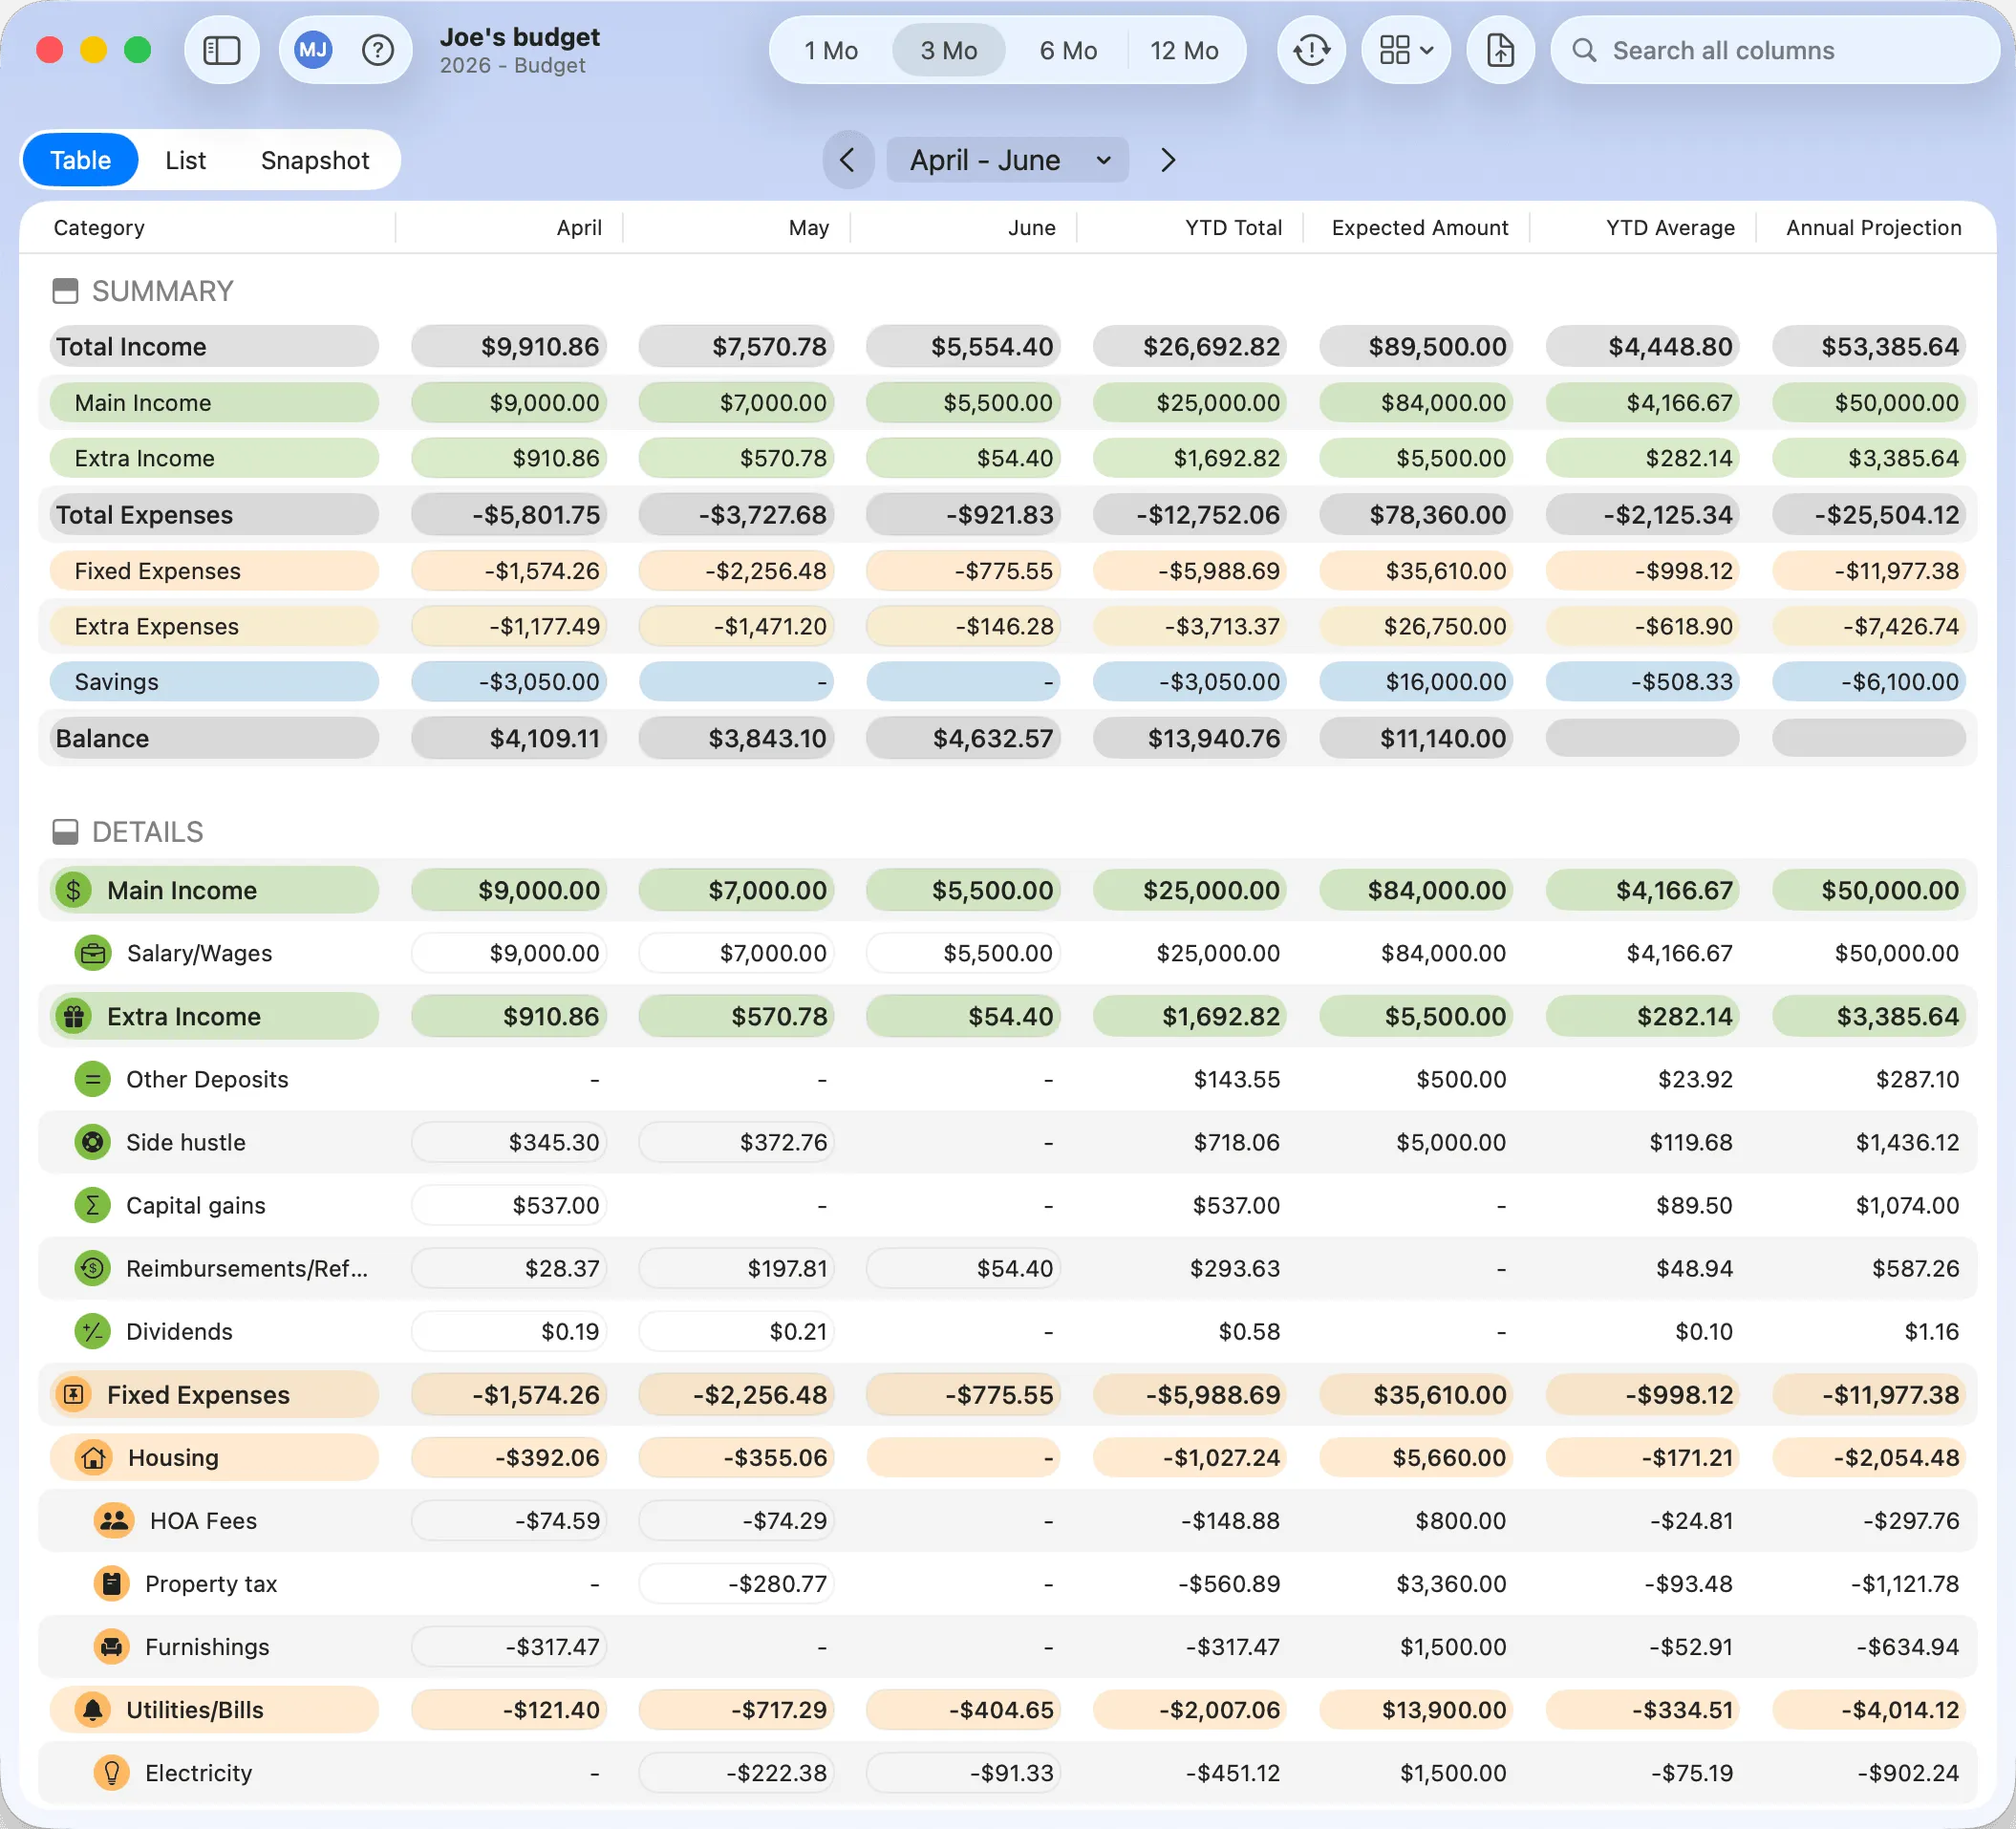Click the Side hustle icon
This screenshot has width=2016, height=1829.
[93, 1142]
